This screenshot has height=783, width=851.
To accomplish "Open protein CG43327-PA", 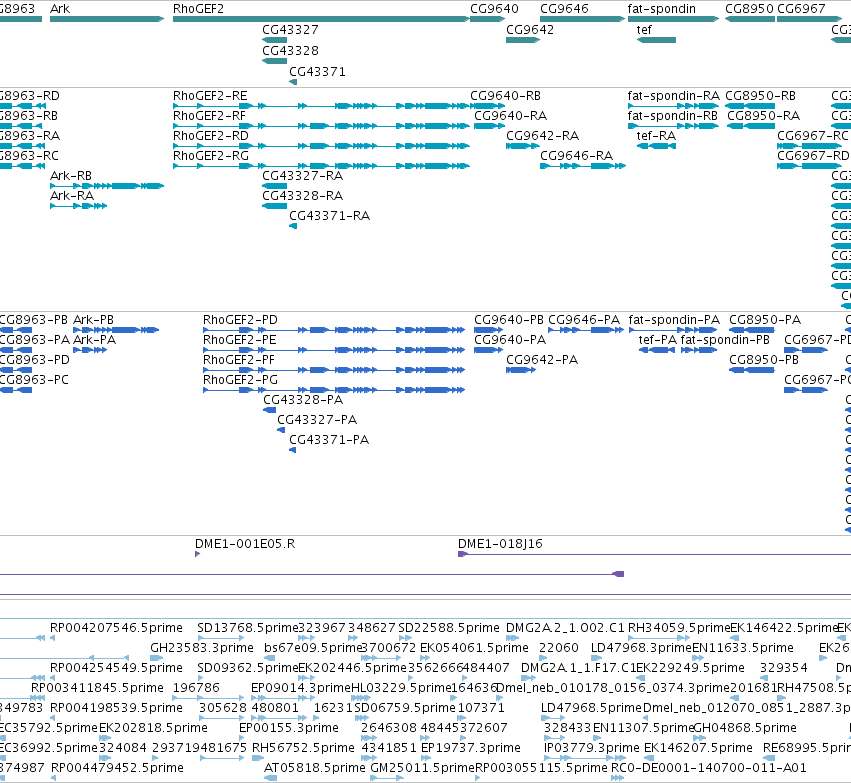I will point(281,430).
